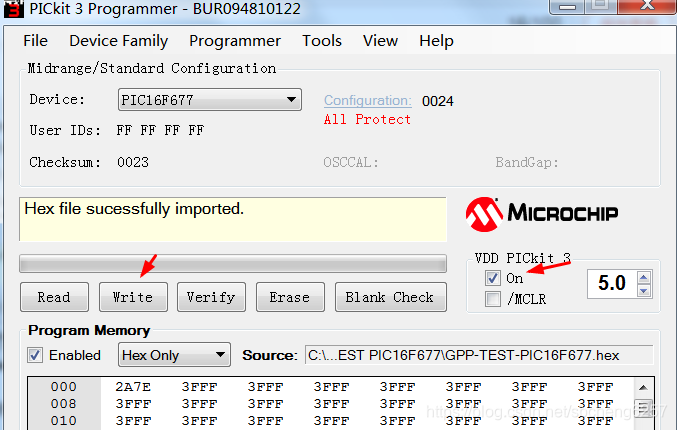The image size is (677, 430).
Task: Click the Microchip logo
Action: click(x=542, y=214)
